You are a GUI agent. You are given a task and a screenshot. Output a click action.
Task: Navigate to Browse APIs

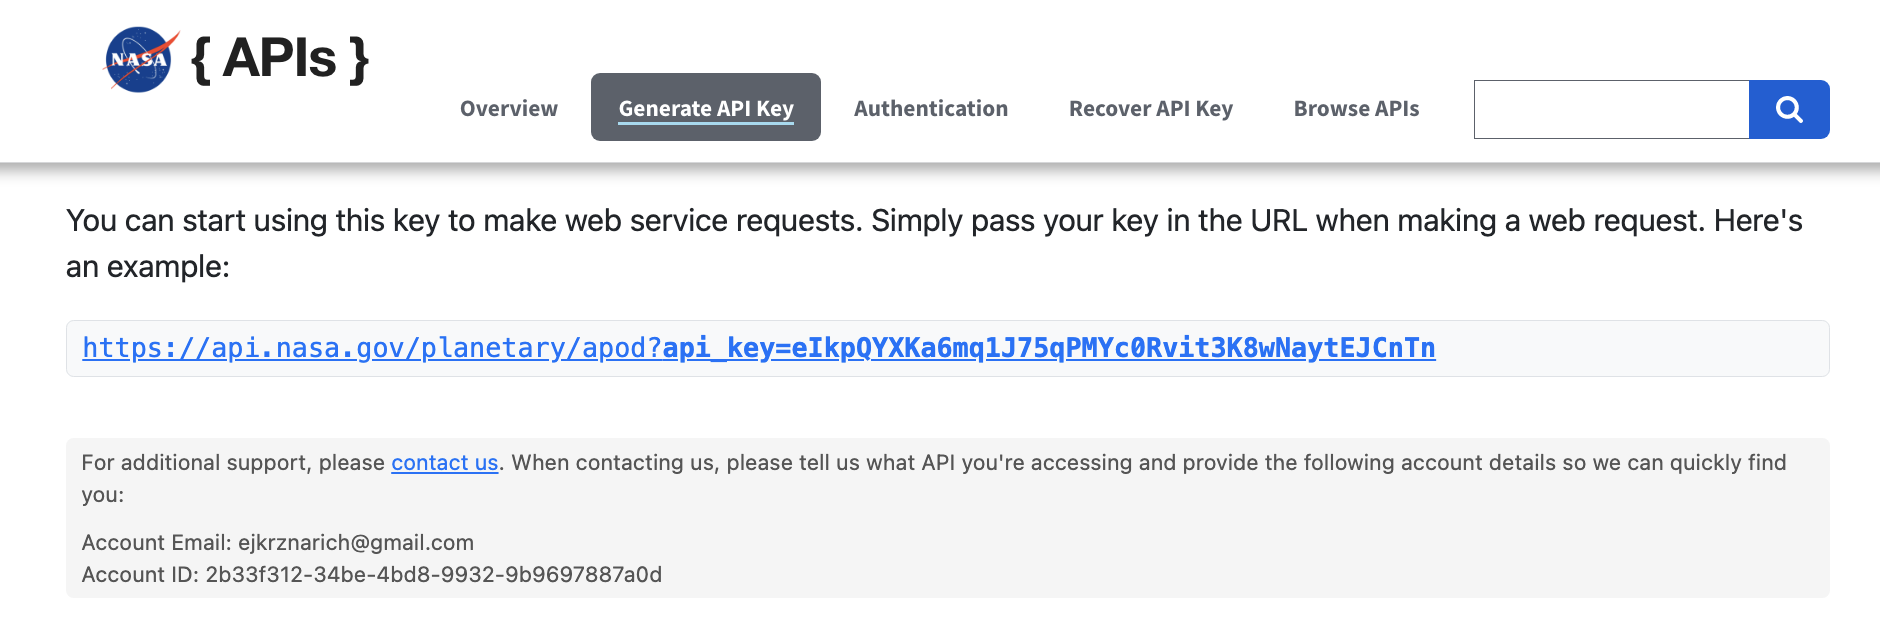pyautogui.click(x=1356, y=108)
